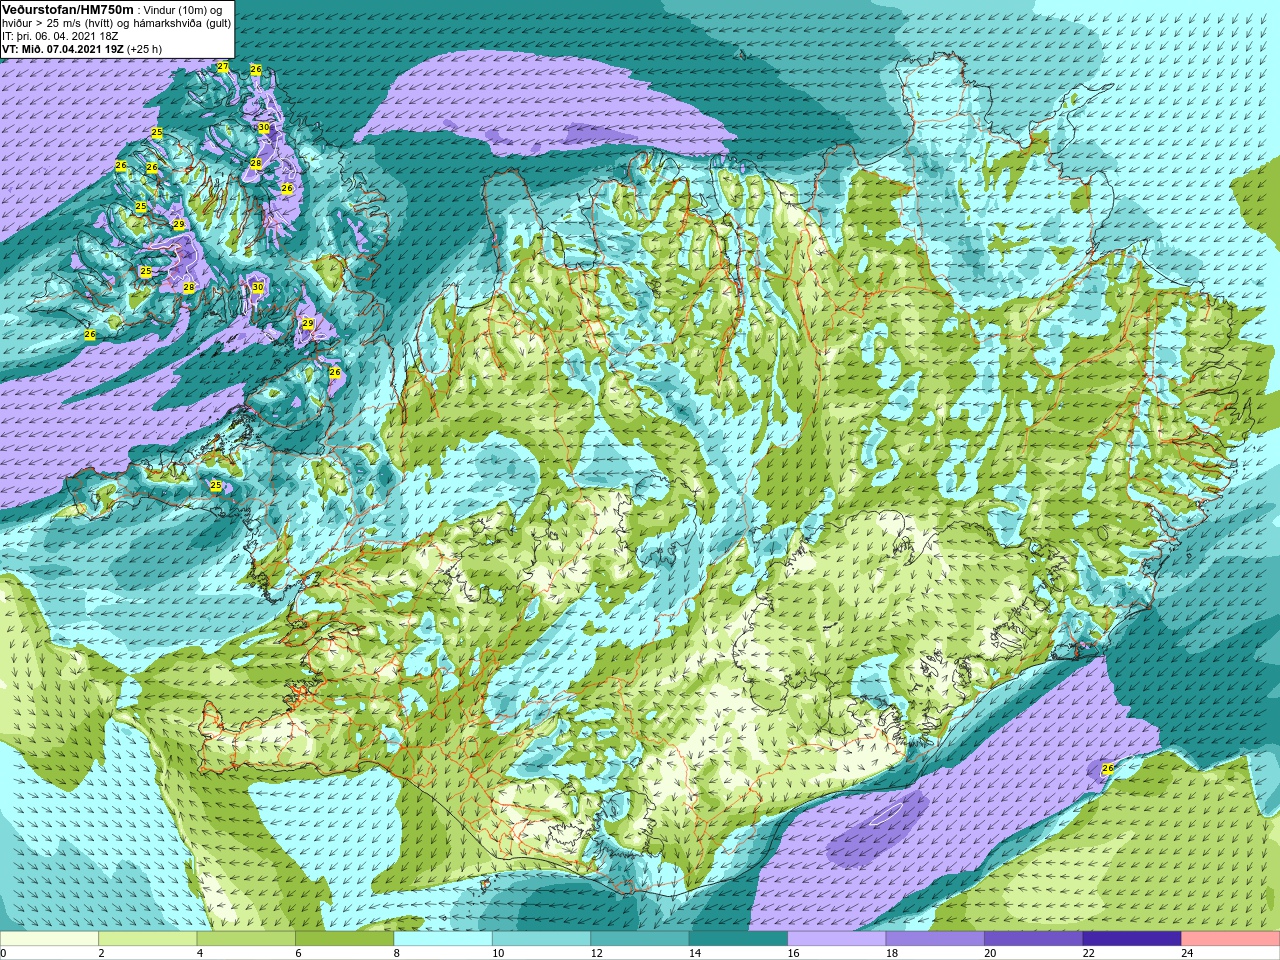
Task: Click the 4–6 m/s legend color band
Action: 246,938
